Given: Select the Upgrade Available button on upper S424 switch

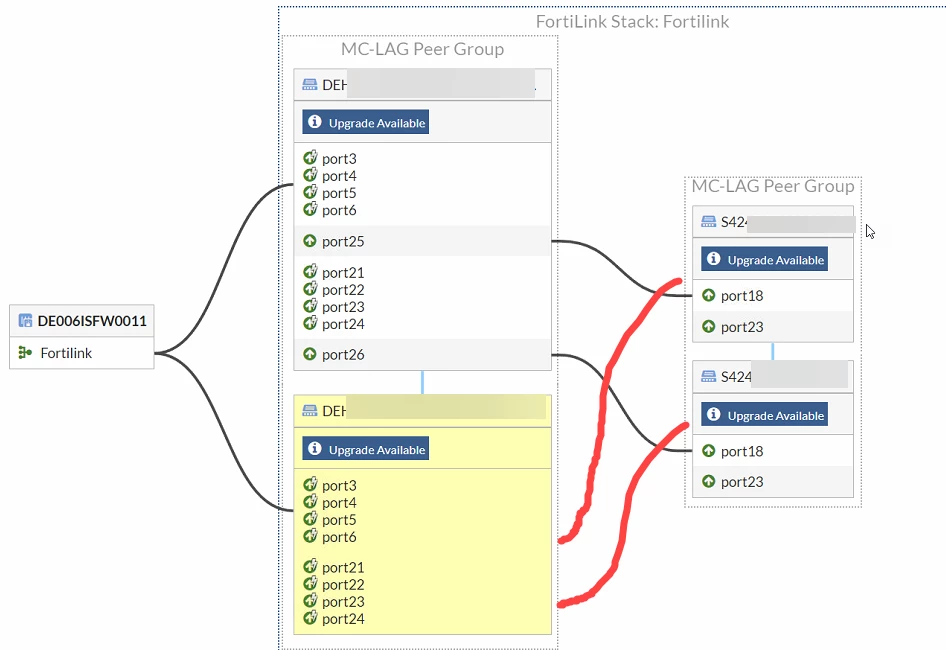Looking at the screenshot, I should tap(764, 260).
